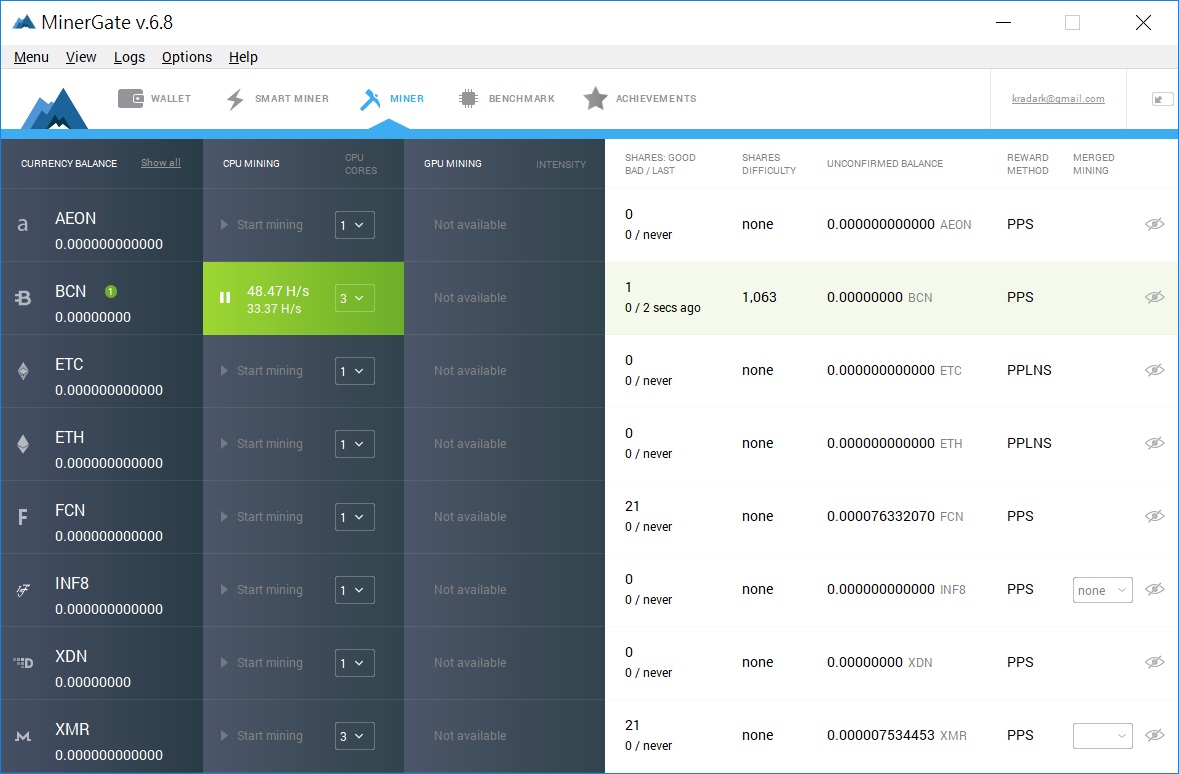Open FCN CPU cores dropdown
The image size is (1179, 774).
354,517
